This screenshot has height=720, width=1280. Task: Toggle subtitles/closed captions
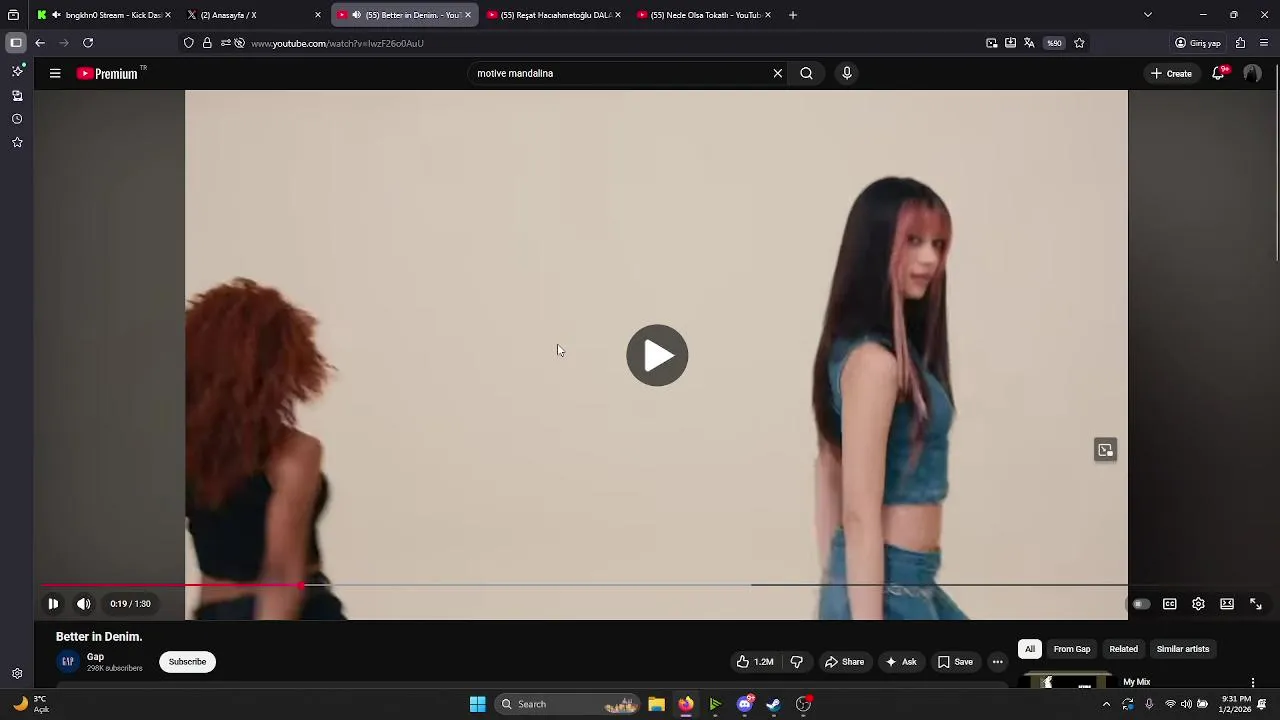1169,604
